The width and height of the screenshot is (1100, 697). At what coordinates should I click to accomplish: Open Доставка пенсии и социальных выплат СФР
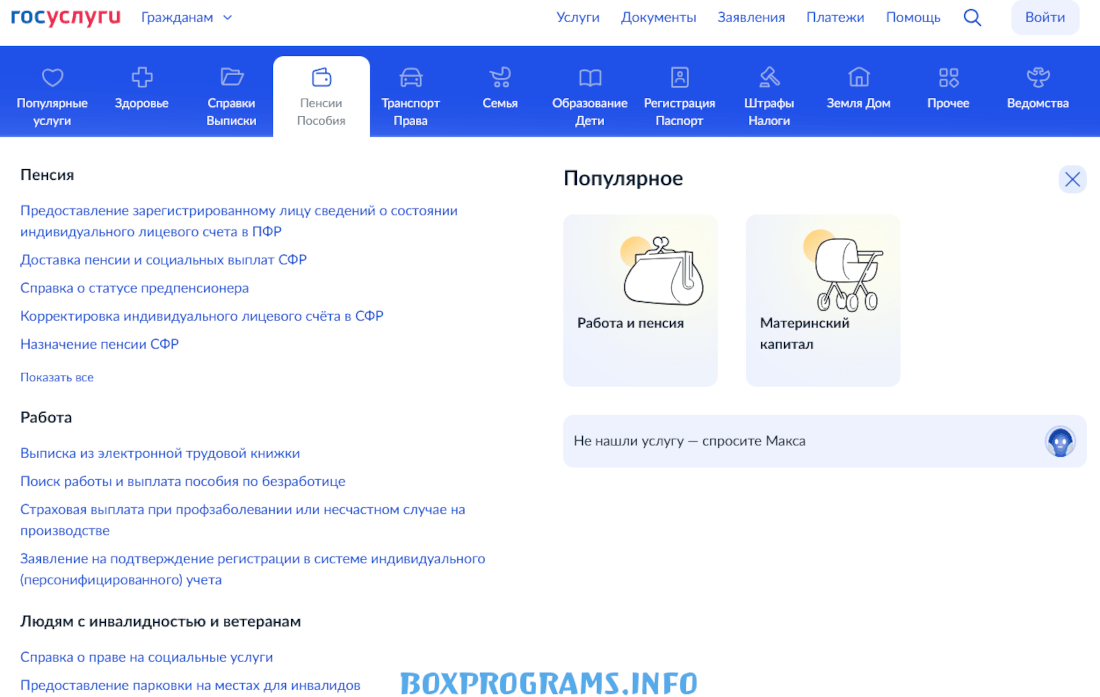163,259
